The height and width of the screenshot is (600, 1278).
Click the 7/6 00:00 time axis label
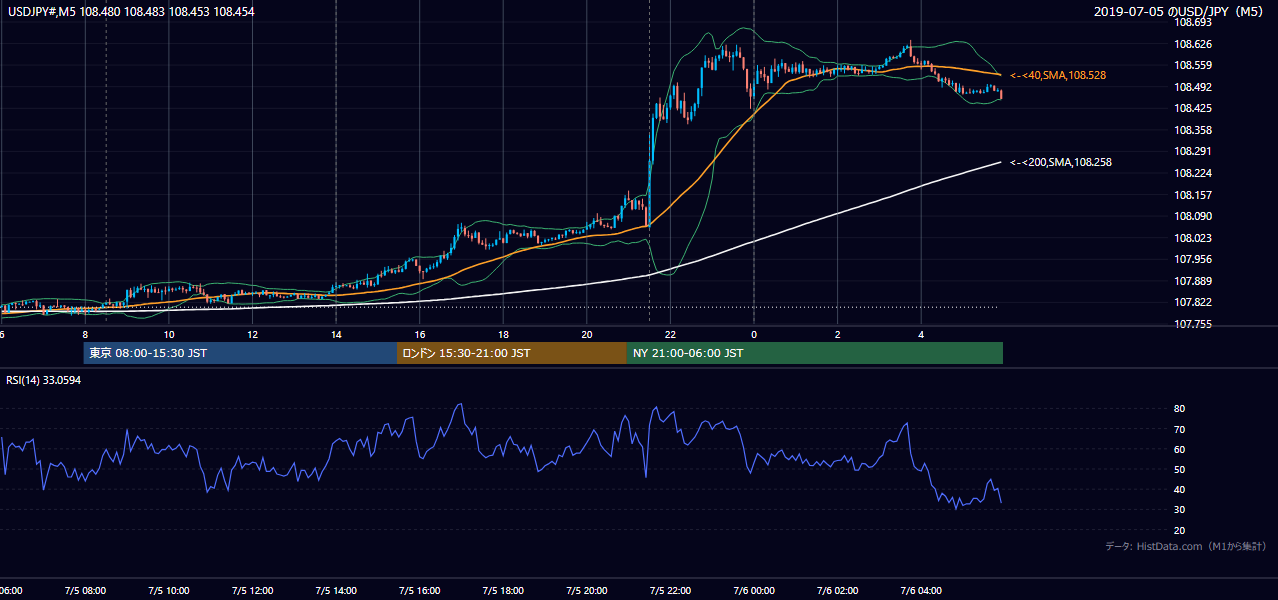click(x=754, y=591)
